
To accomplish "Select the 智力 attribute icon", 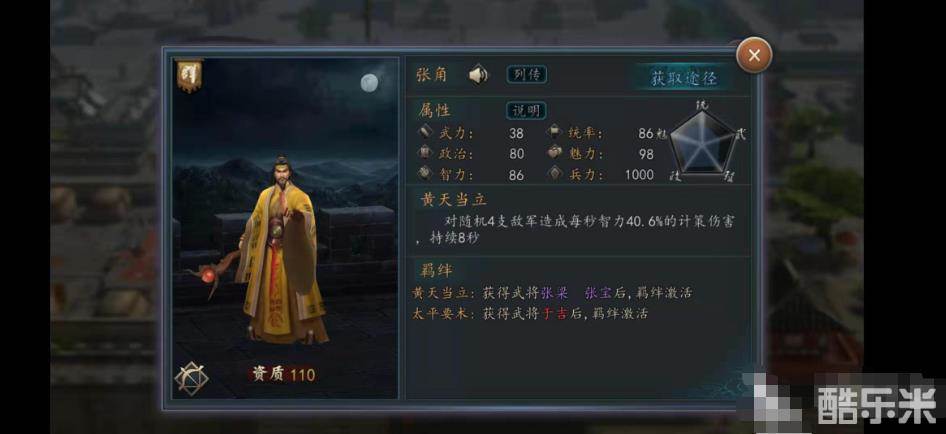I will [425, 174].
